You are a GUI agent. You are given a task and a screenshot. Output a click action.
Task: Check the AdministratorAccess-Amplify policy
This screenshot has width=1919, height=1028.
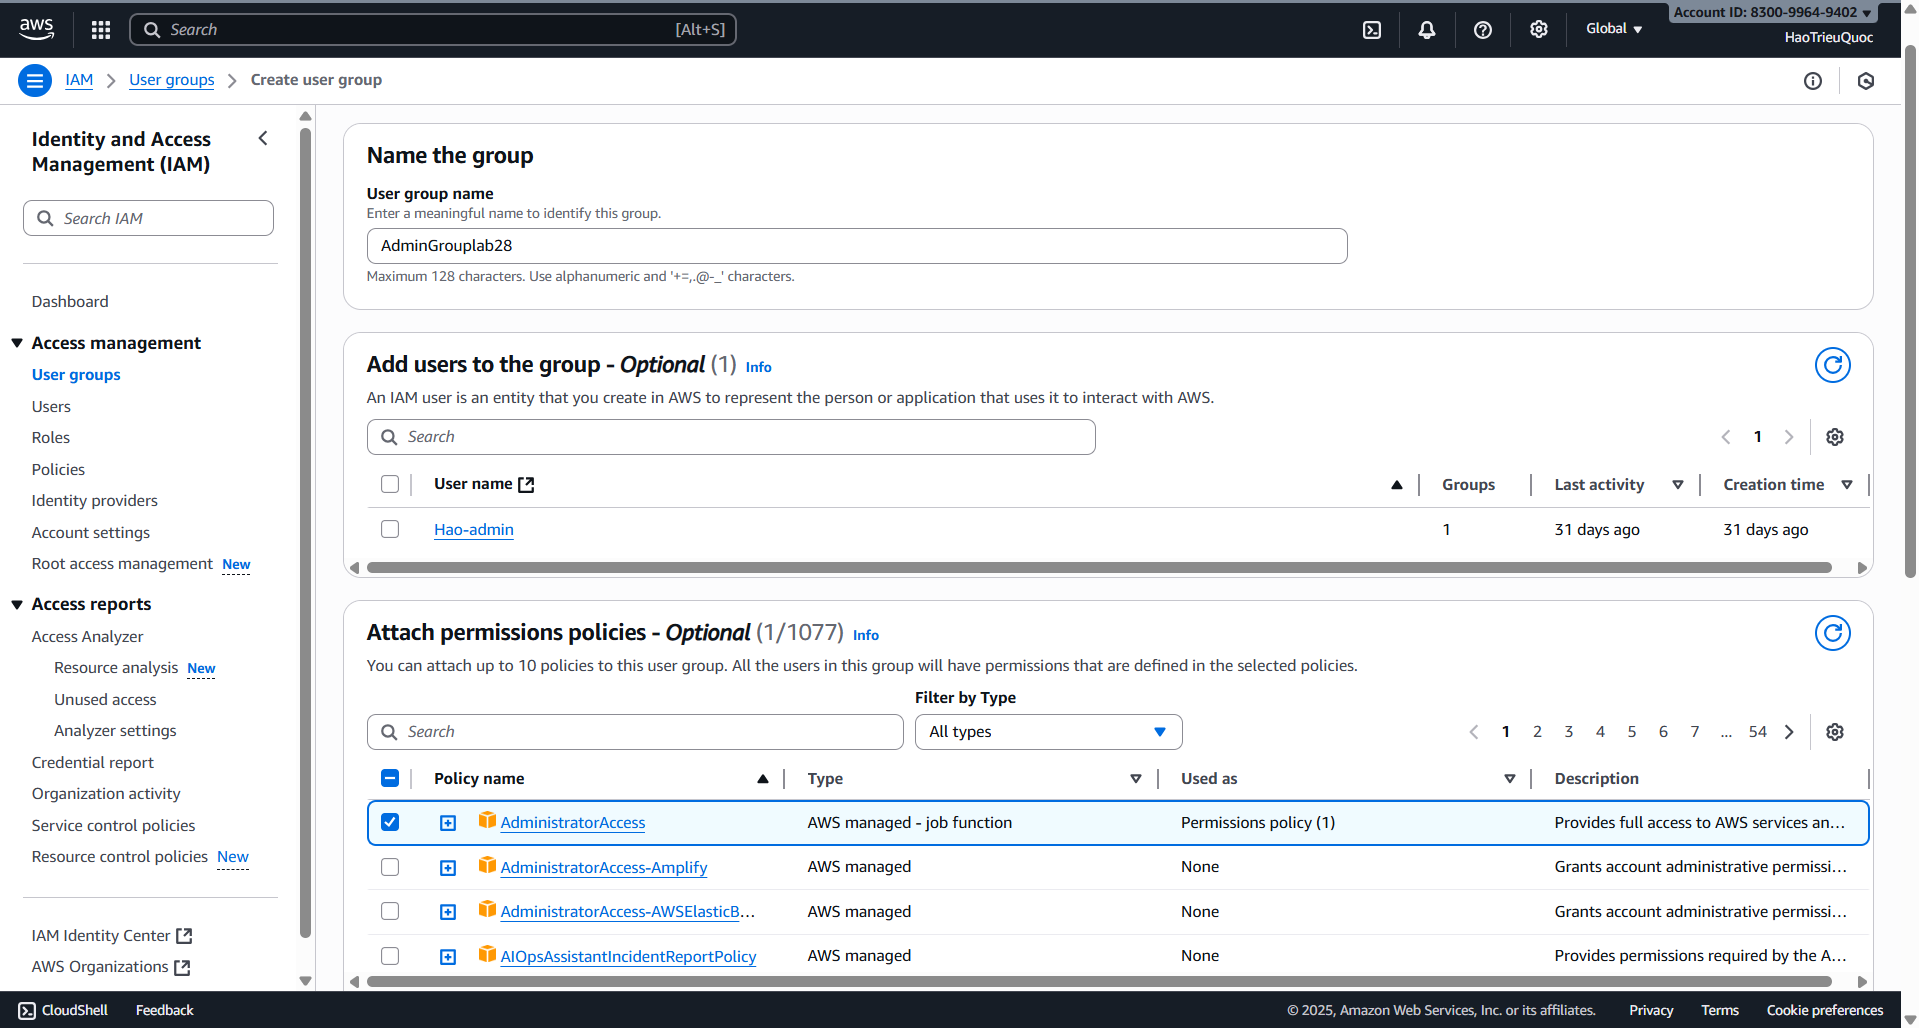(390, 867)
